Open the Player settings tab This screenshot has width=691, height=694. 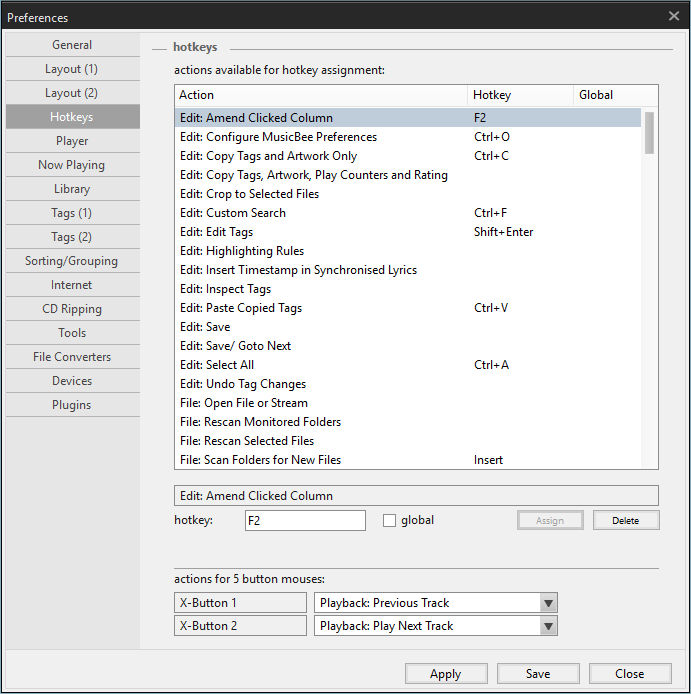click(x=73, y=141)
